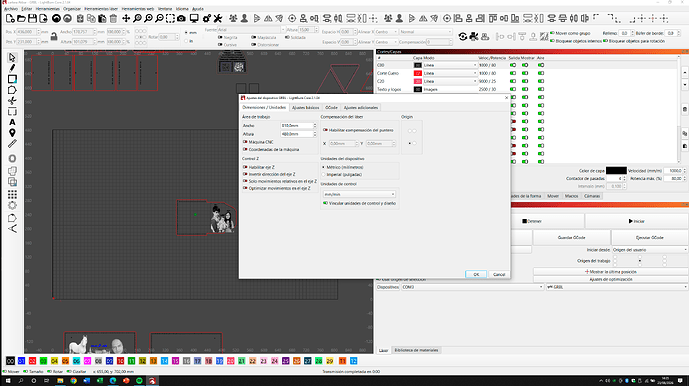689x386 pixels.
Task: Open Chrome from the Windows taskbar
Action: 73,381
